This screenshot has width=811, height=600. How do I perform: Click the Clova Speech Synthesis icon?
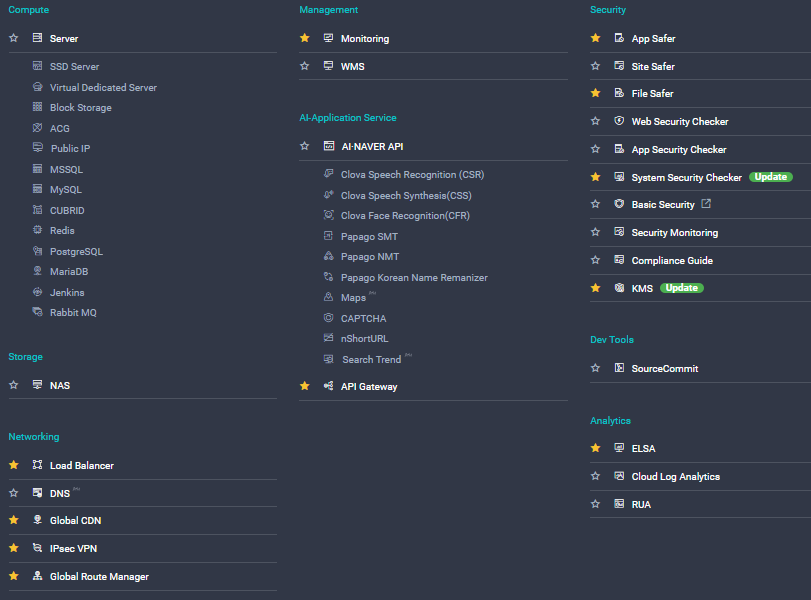(x=328, y=195)
